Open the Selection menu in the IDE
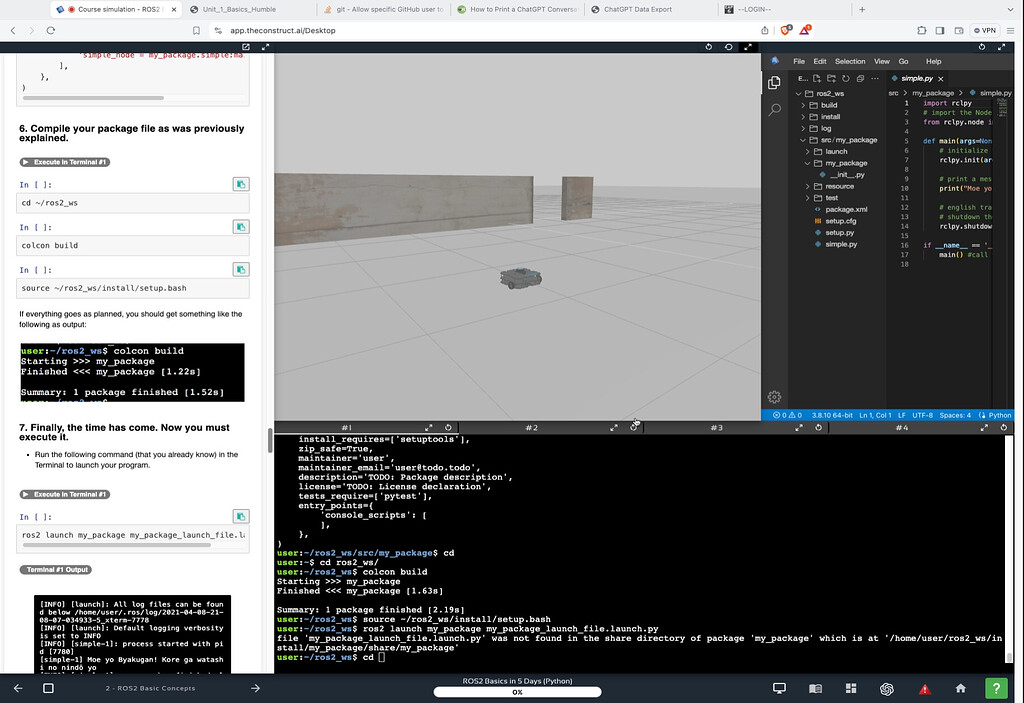The image size is (1024, 703). click(x=850, y=61)
